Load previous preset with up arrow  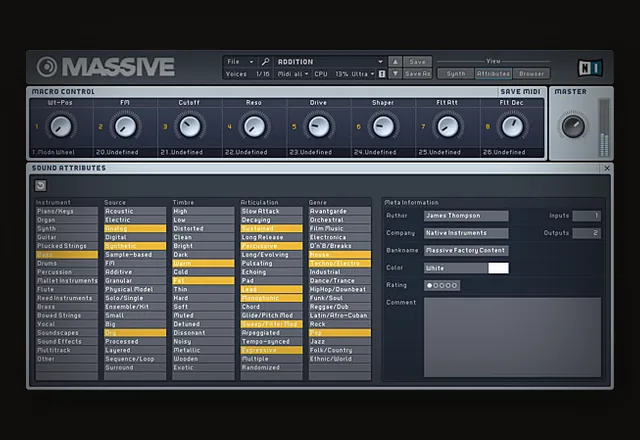(395, 62)
